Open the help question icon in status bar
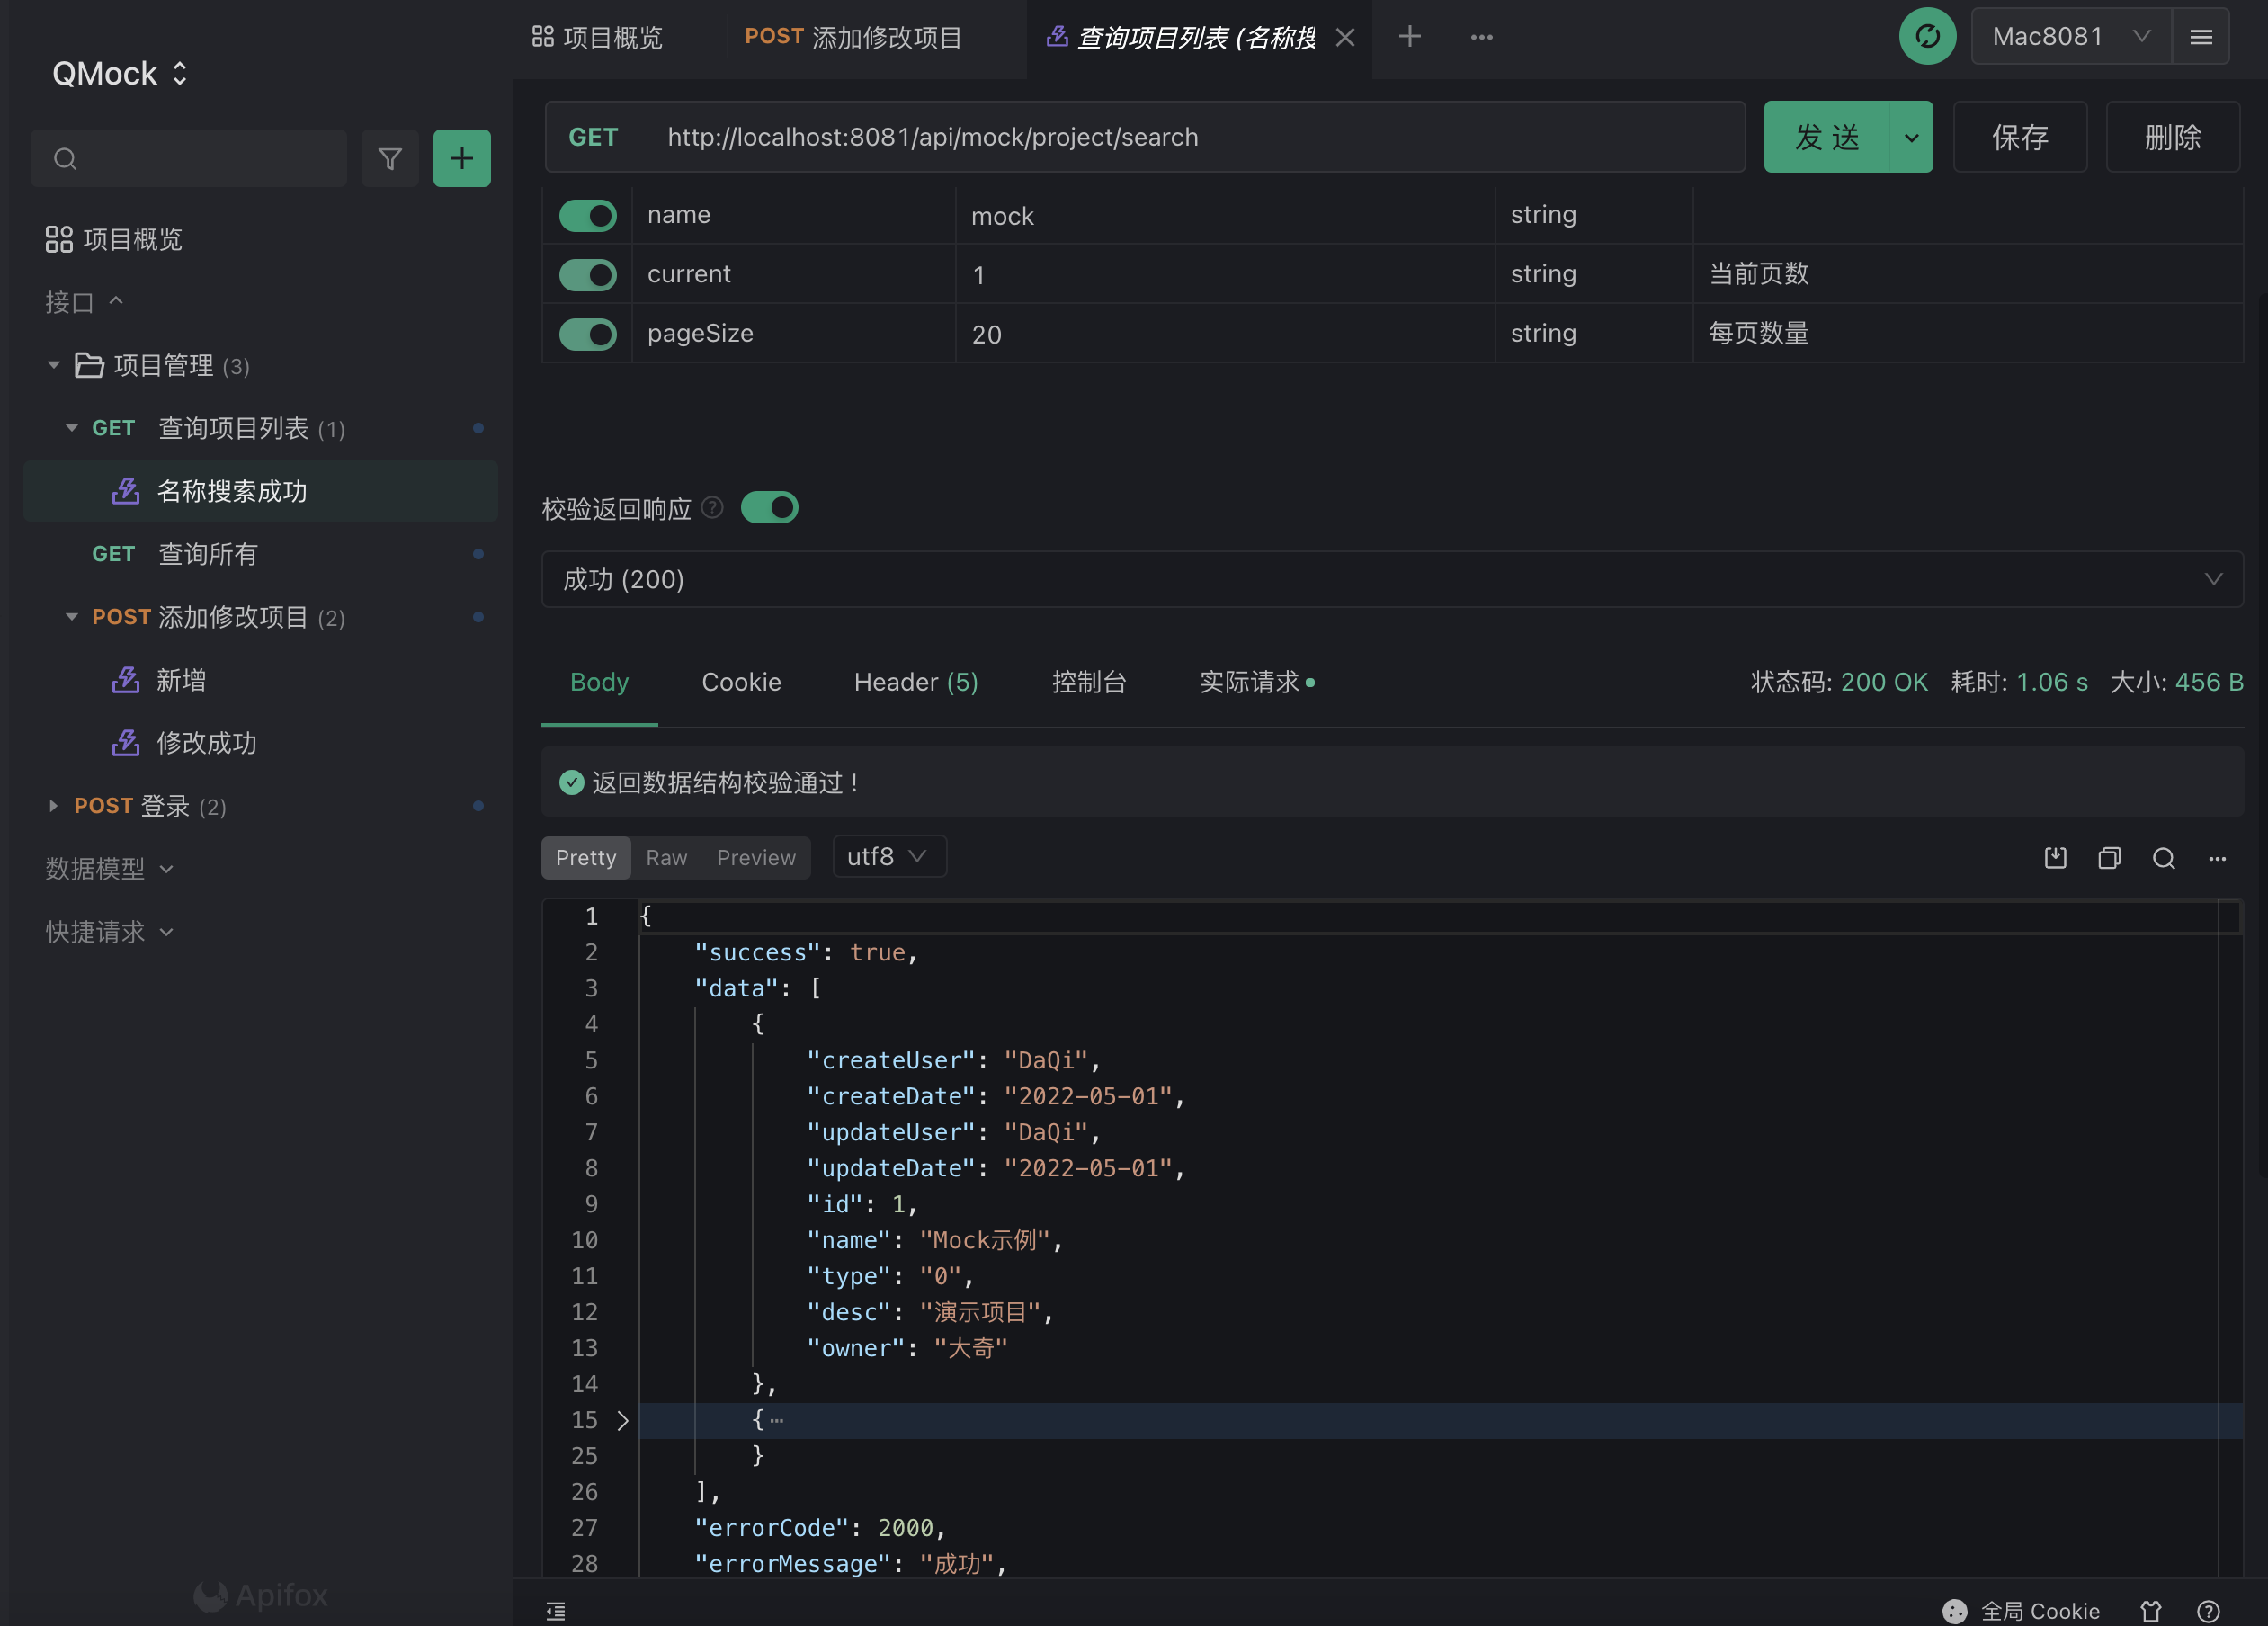This screenshot has width=2268, height=1626. [2208, 1610]
